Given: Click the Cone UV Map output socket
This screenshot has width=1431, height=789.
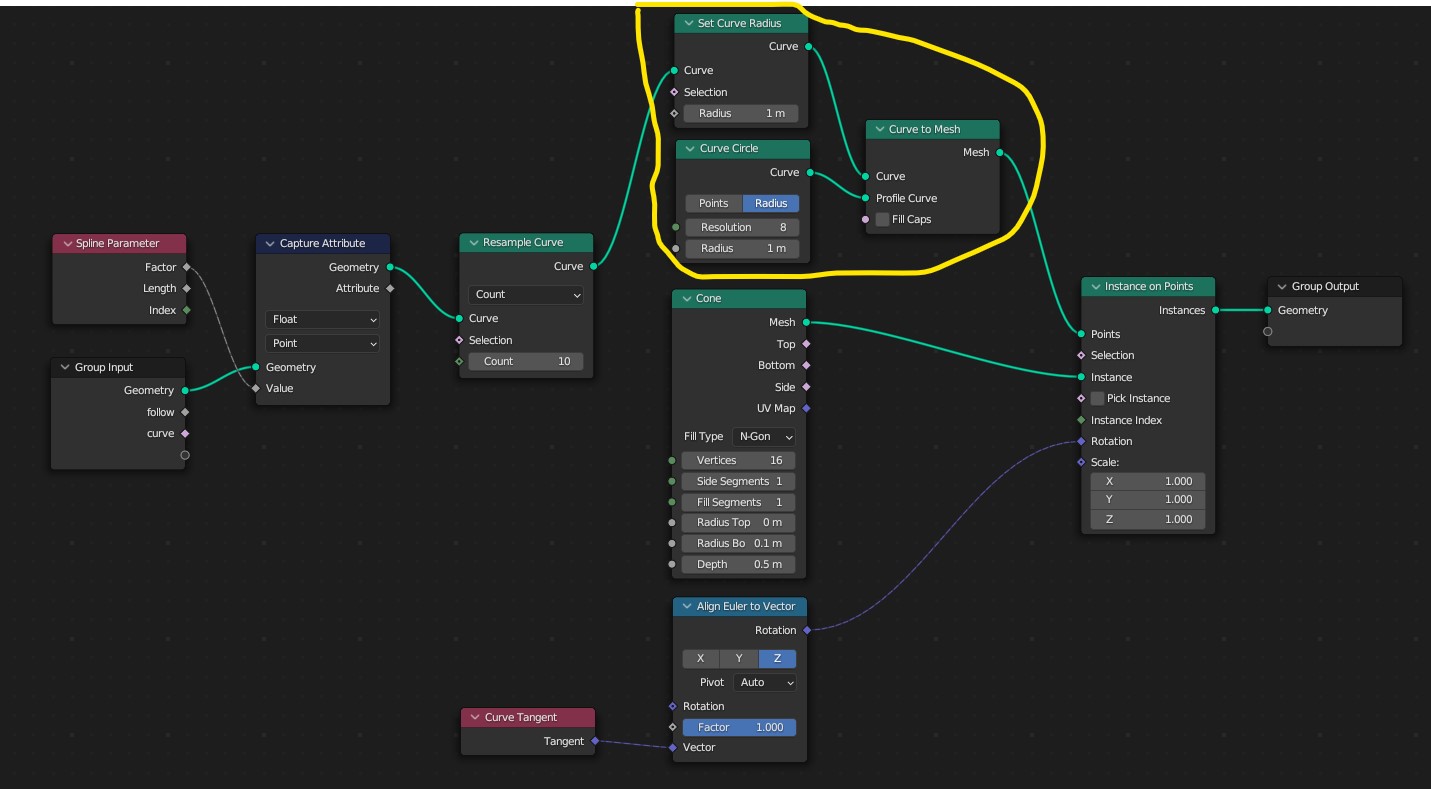Looking at the screenshot, I should [x=806, y=408].
